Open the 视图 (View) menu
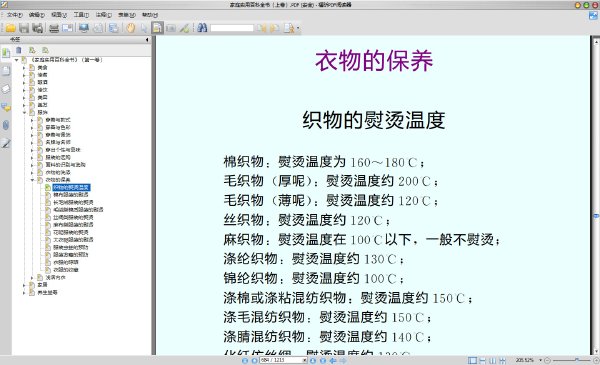The height and width of the screenshot is (365, 600). 59,15
